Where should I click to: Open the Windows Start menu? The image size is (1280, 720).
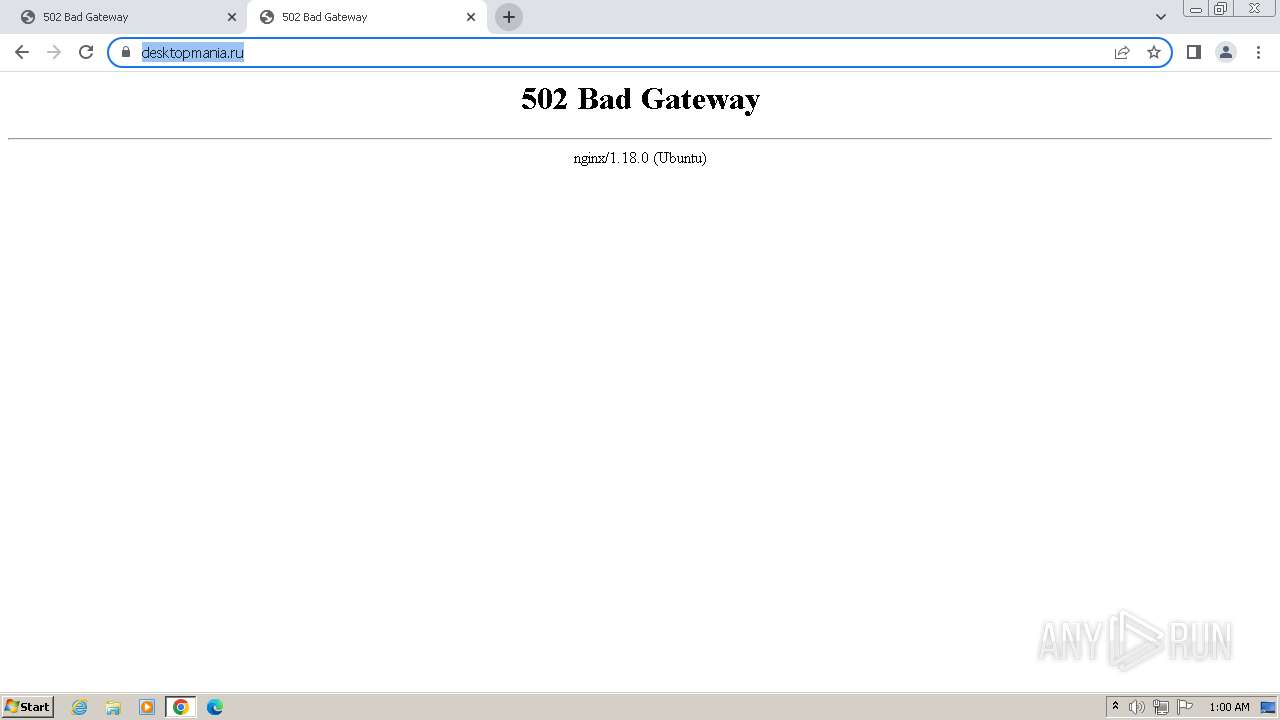pos(28,707)
